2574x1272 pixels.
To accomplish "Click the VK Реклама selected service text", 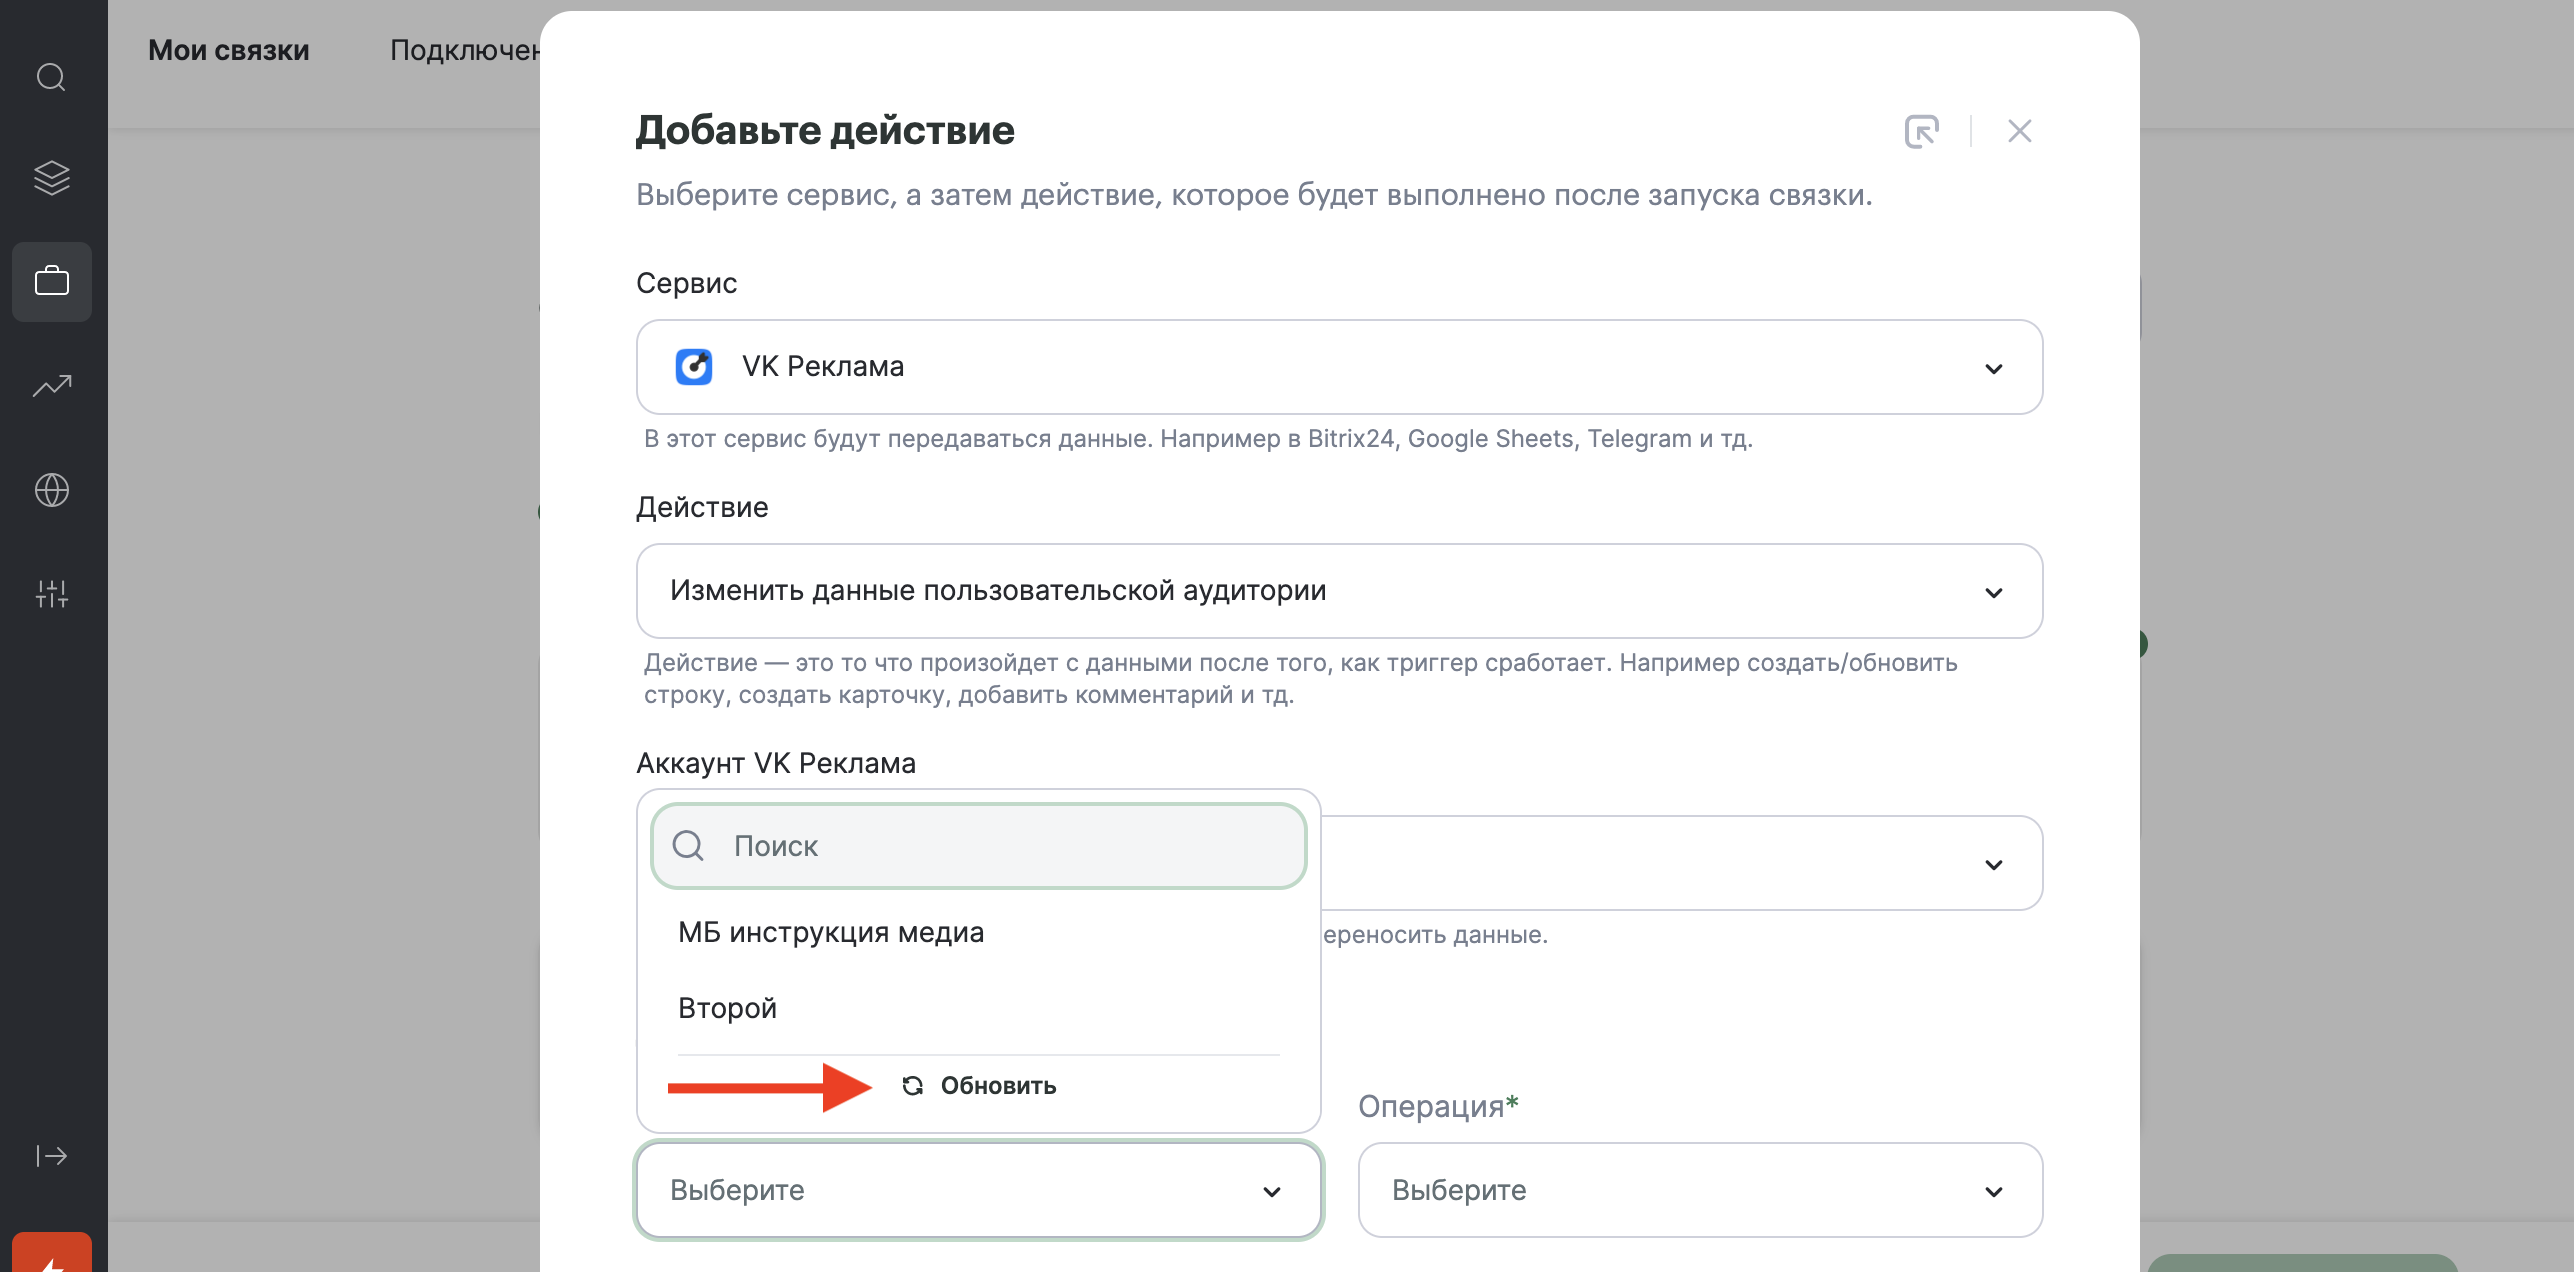I will coord(823,367).
